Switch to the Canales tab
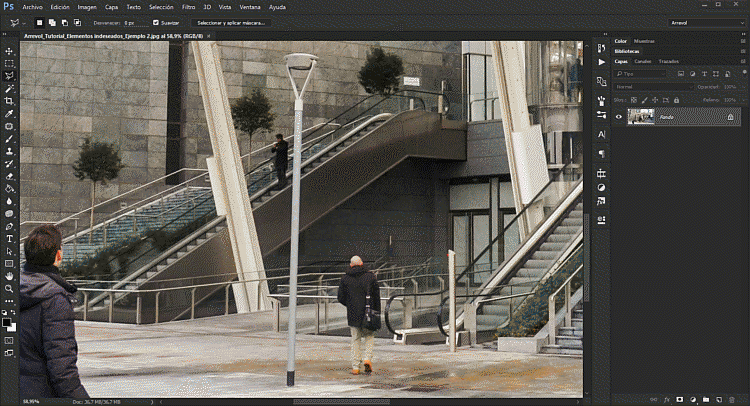The image size is (750, 406). pyautogui.click(x=642, y=61)
